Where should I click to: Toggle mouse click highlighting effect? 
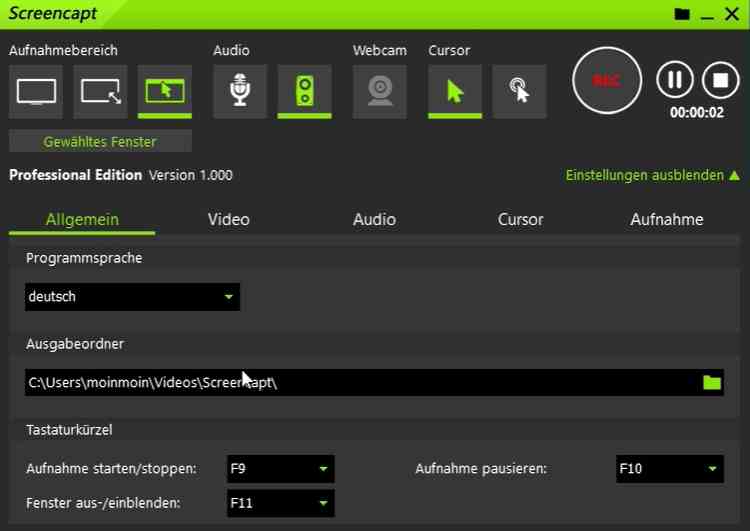tap(519, 91)
